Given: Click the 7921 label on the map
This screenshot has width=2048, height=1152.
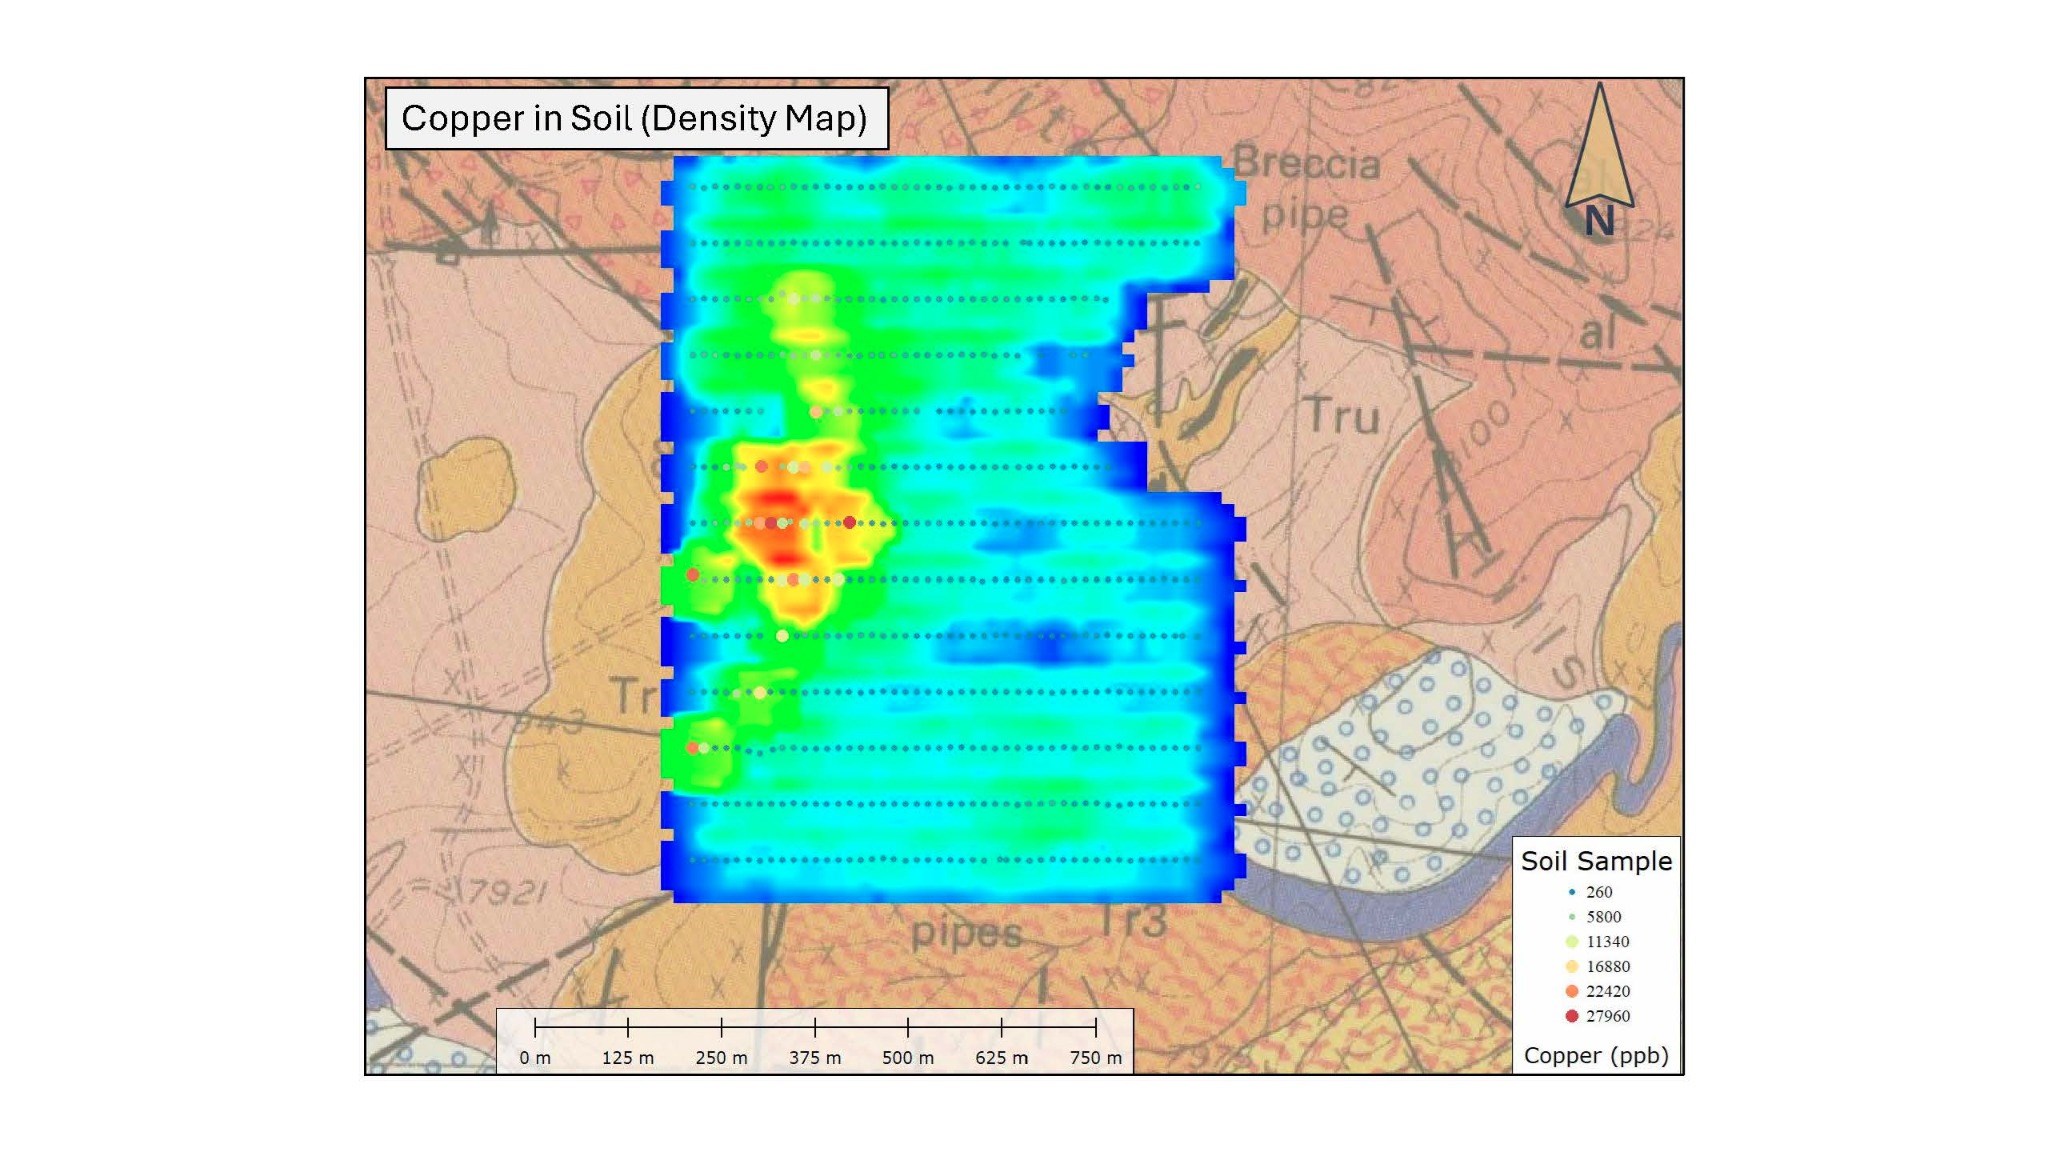Looking at the screenshot, I should (507, 891).
